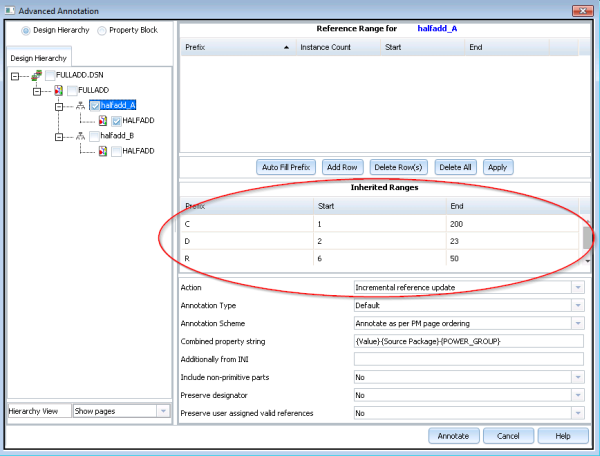Image resolution: width=600 pixels, height=456 pixels.
Task: Click the Advanced Annotation title bar icon
Action: click(x=10, y=9)
